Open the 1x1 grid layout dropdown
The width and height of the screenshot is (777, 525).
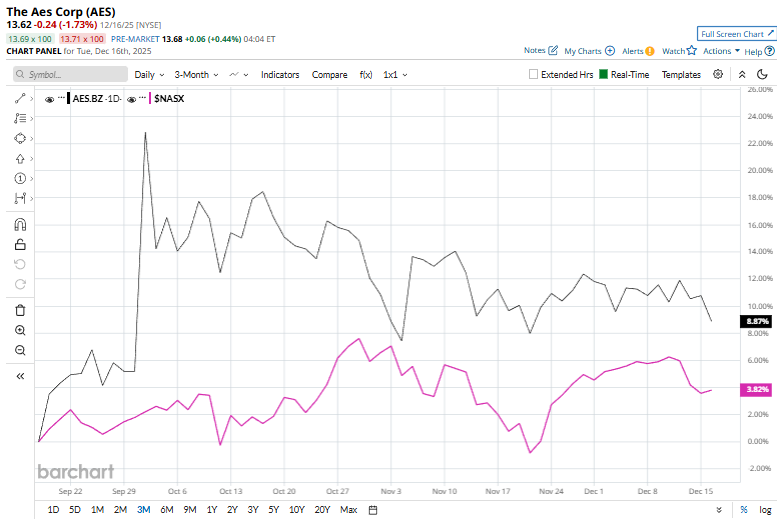click(395, 74)
